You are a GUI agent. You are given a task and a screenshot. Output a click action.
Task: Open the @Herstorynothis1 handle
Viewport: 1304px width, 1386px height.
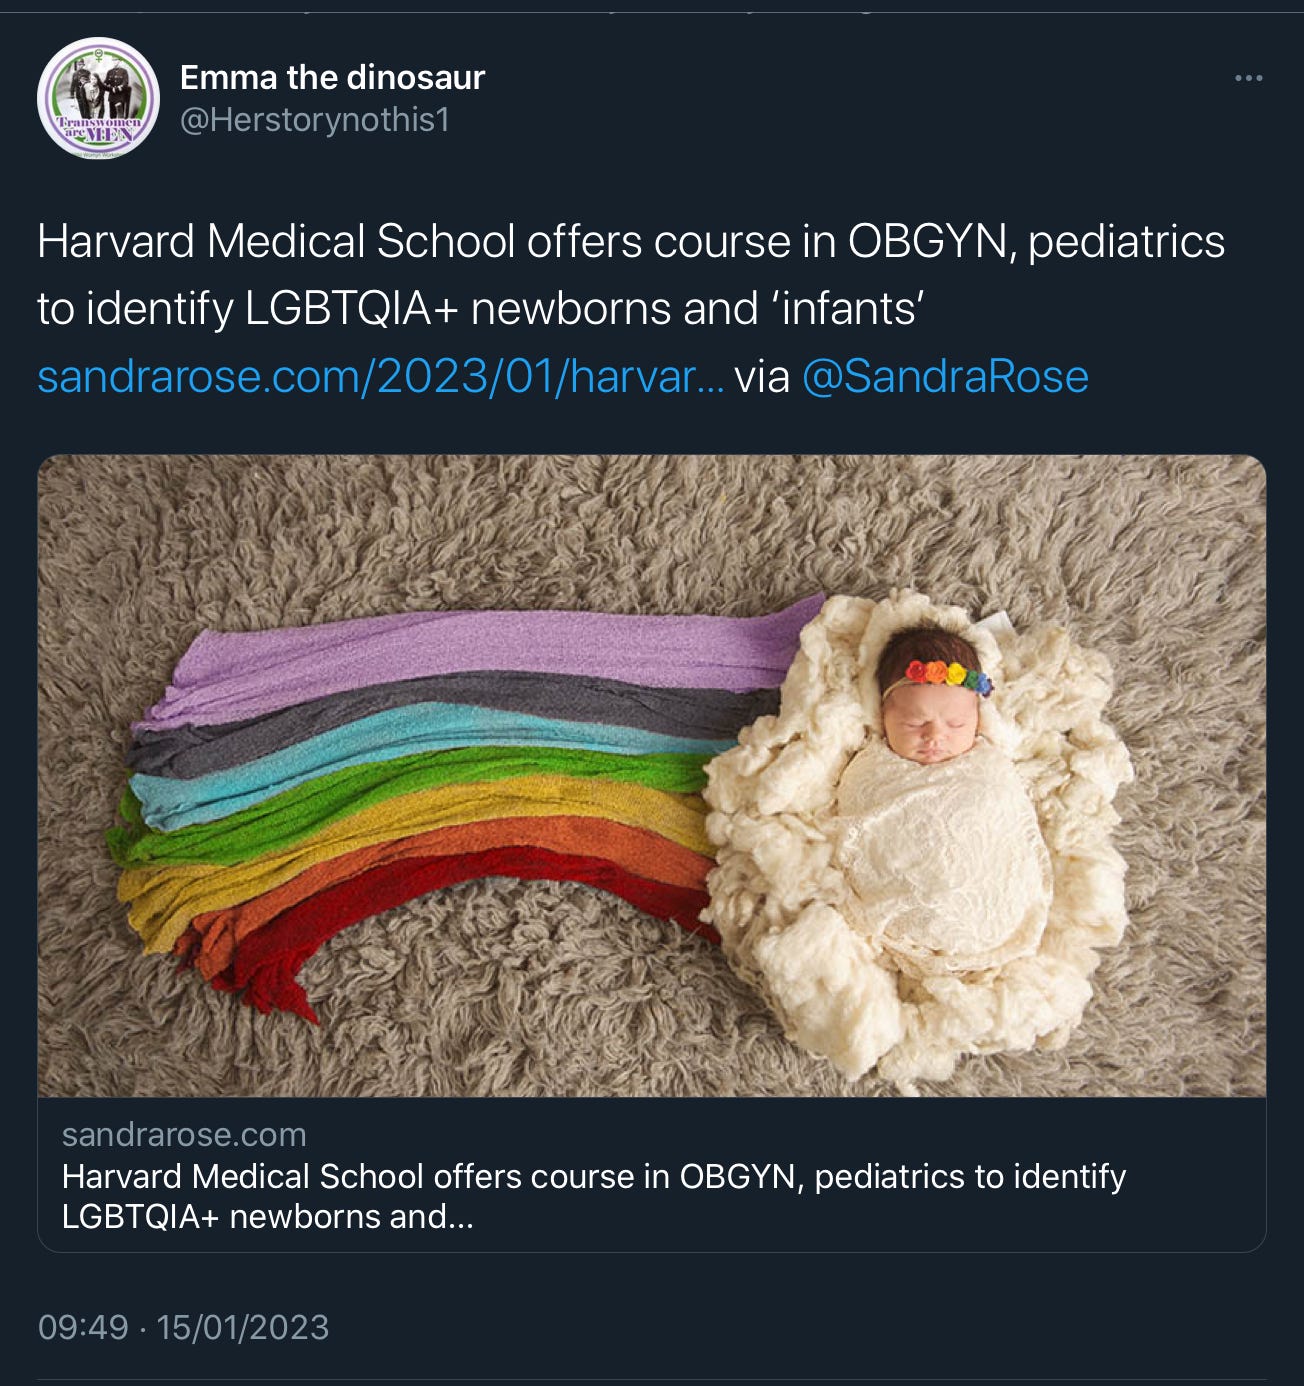coord(315,120)
